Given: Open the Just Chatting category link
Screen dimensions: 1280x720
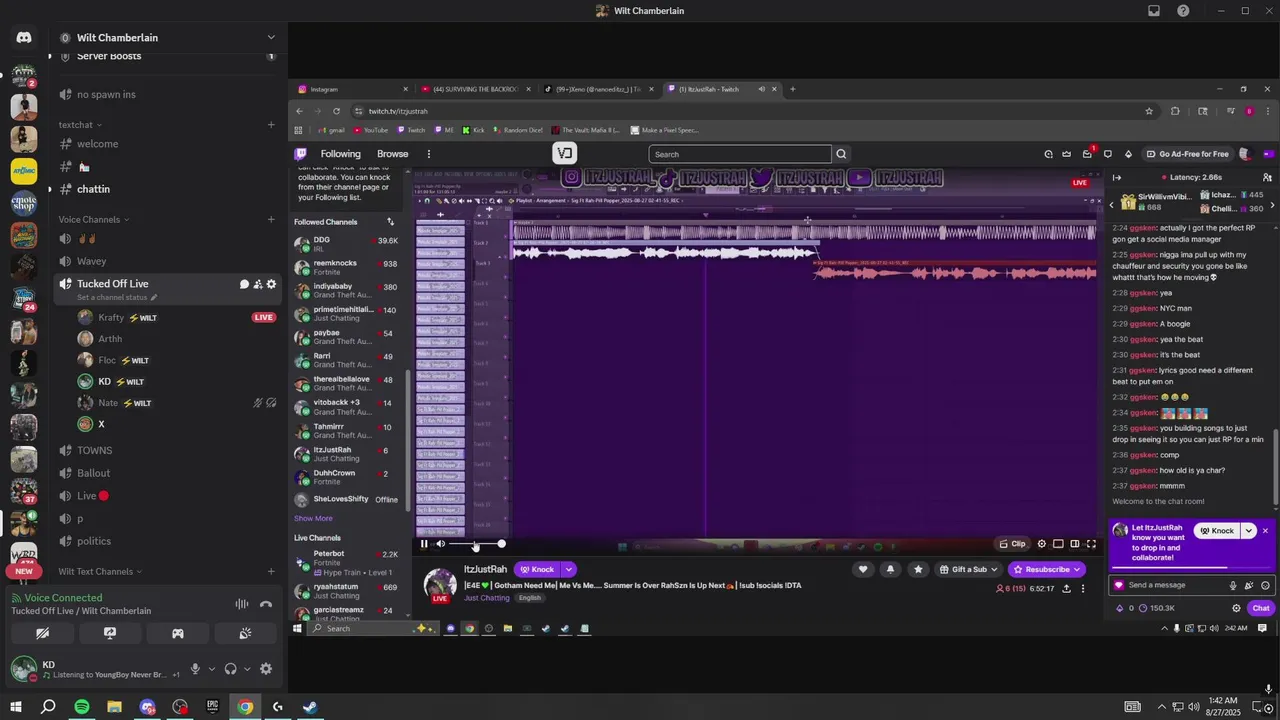Looking at the screenshot, I should tap(487, 598).
